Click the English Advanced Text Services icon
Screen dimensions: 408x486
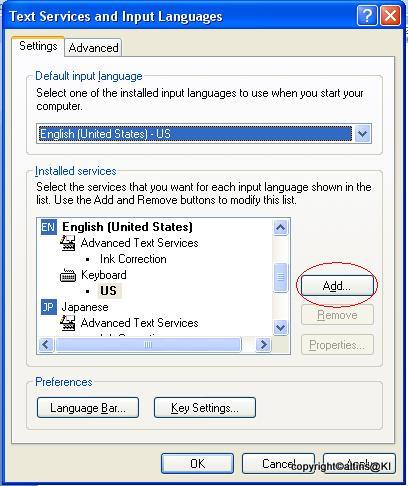(68, 243)
